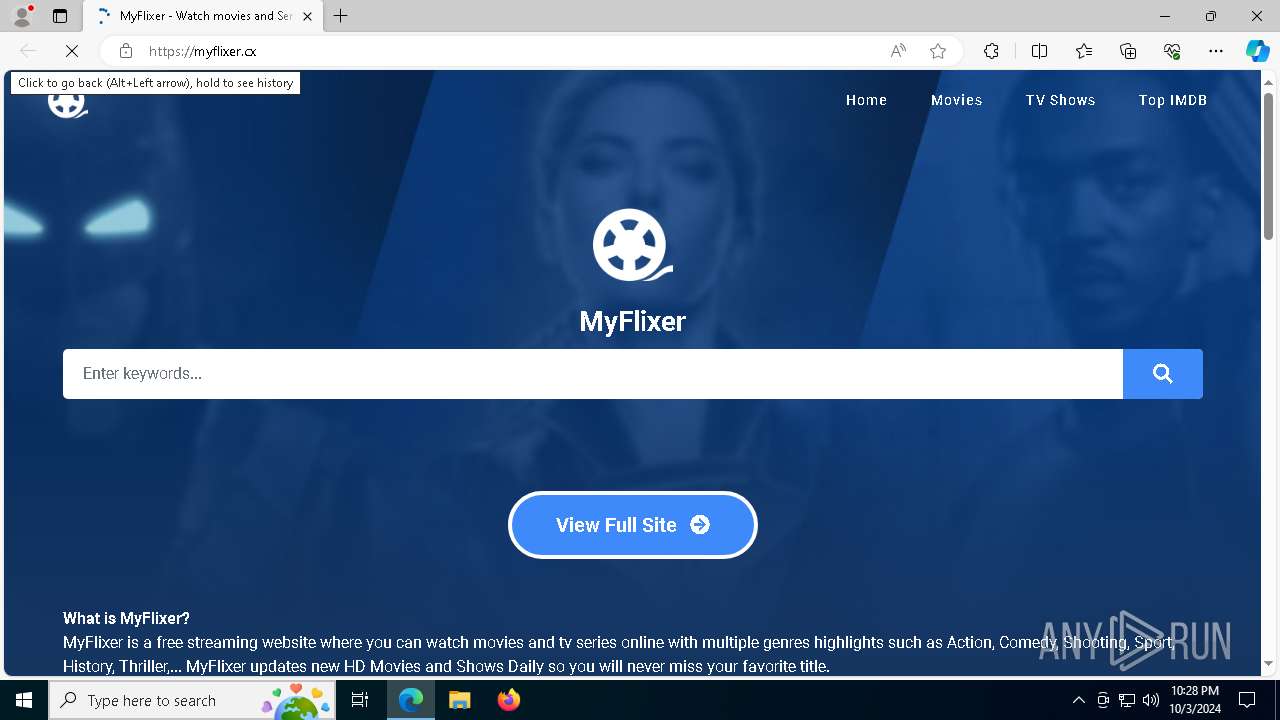Click the MyFlixer title text
This screenshot has width=1280, height=720.
(x=632, y=321)
